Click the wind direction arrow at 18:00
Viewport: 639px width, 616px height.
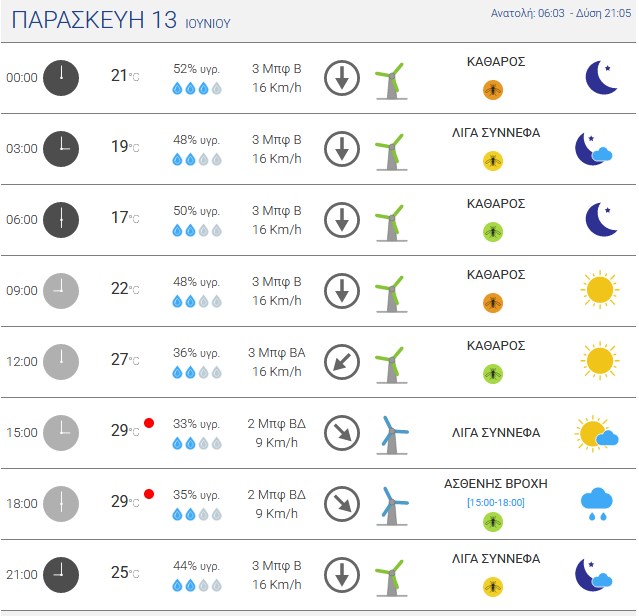point(342,504)
